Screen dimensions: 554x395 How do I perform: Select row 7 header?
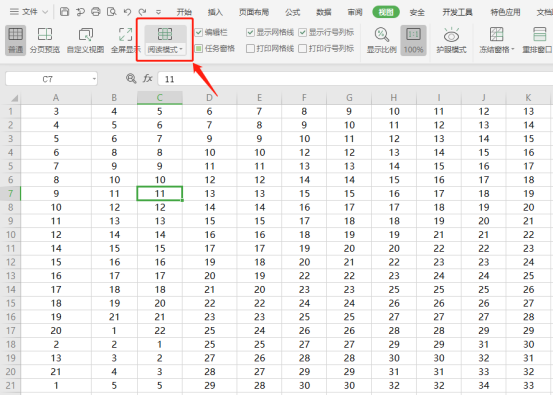11,194
